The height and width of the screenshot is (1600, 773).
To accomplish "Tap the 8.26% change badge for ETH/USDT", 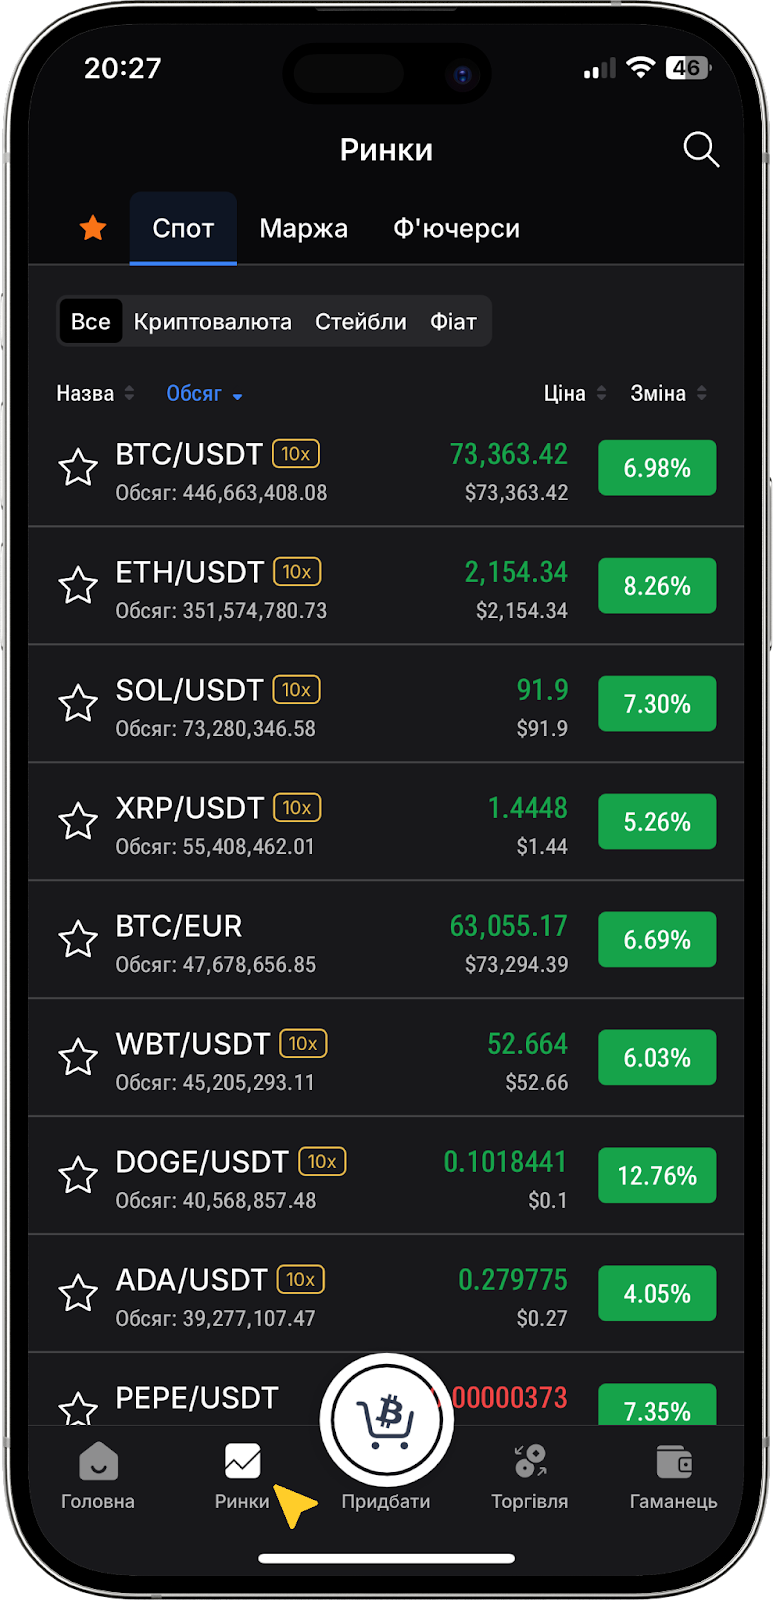I will 657,586.
